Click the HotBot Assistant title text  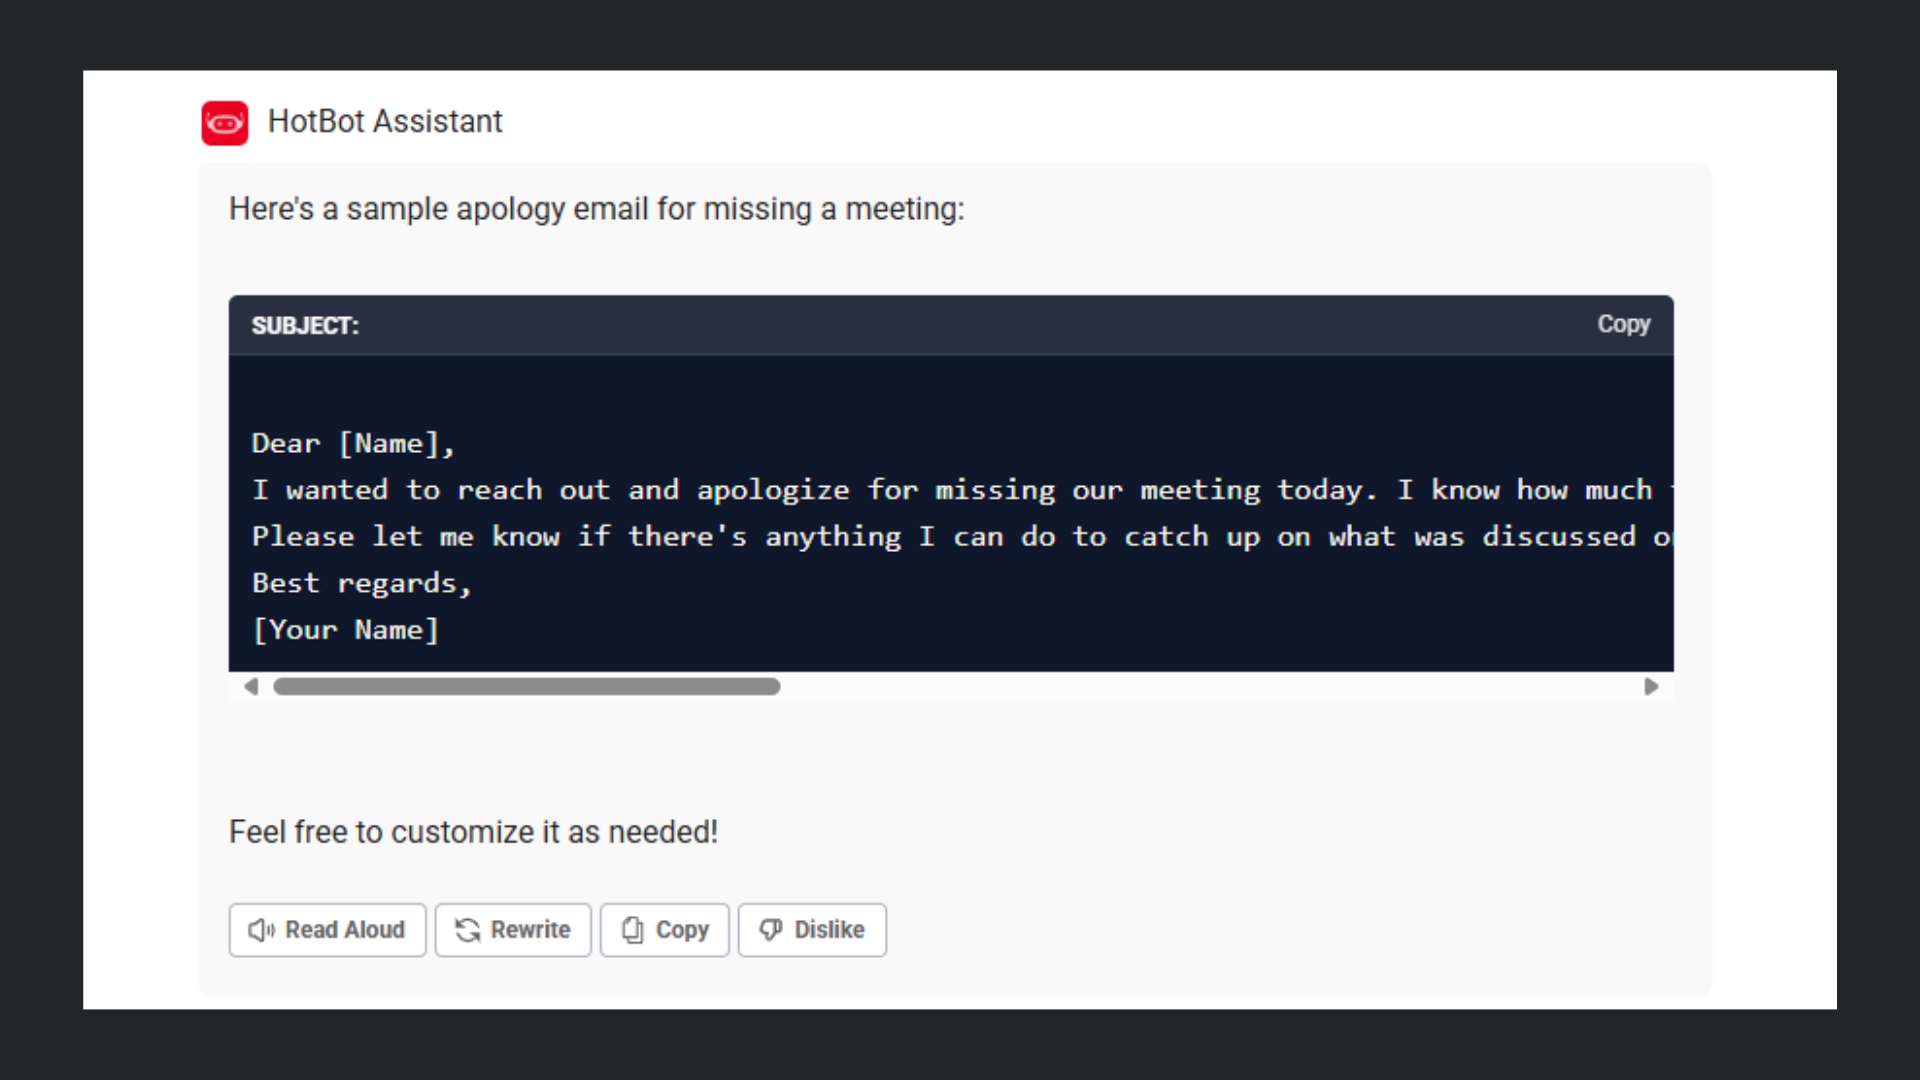pyautogui.click(x=385, y=122)
